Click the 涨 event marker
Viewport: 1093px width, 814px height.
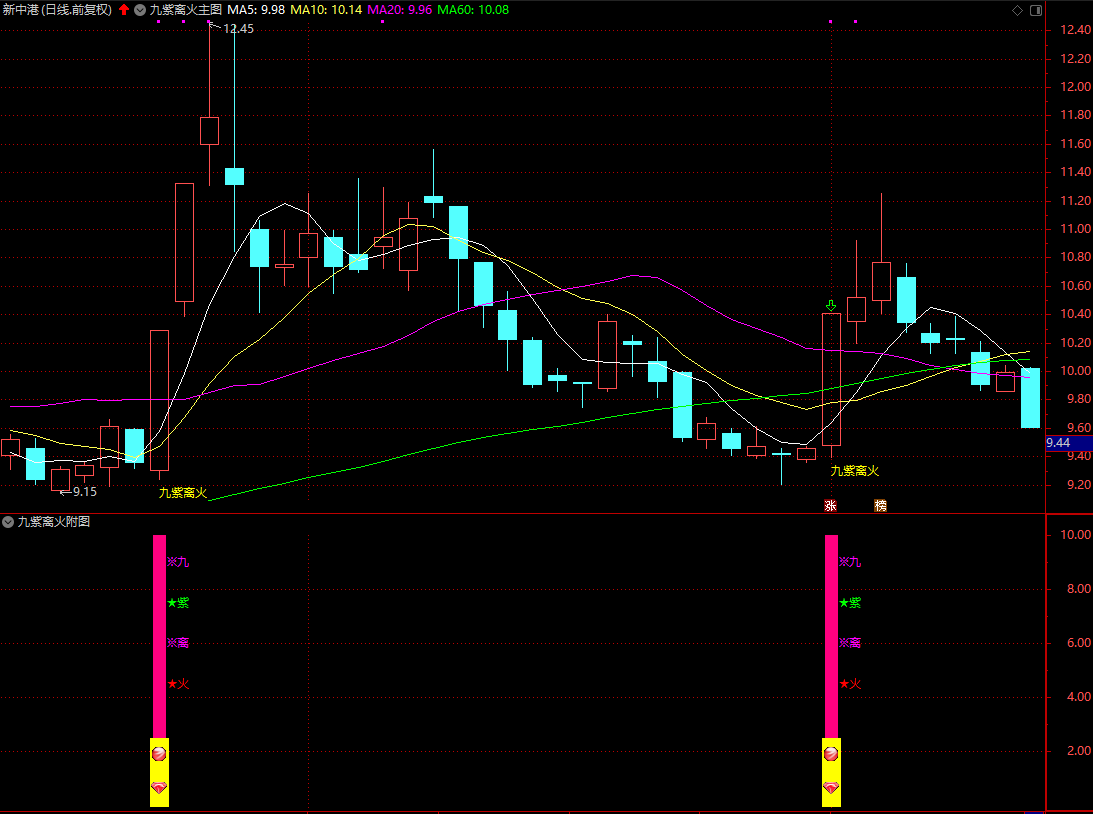point(830,505)
